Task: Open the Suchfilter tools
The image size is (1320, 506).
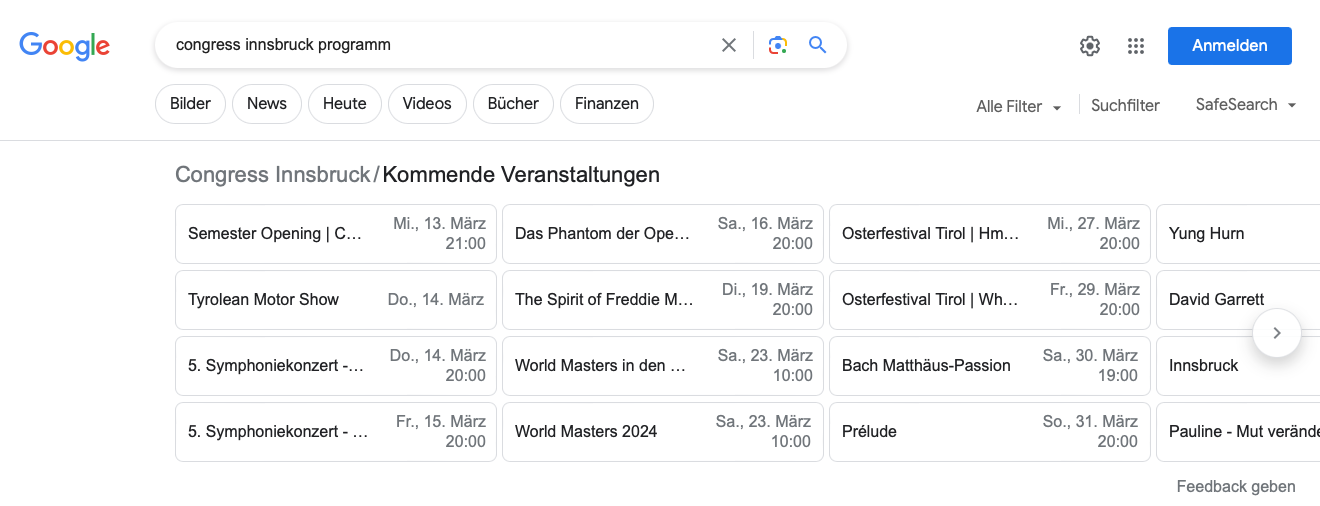Action: tap(1125, 106)
